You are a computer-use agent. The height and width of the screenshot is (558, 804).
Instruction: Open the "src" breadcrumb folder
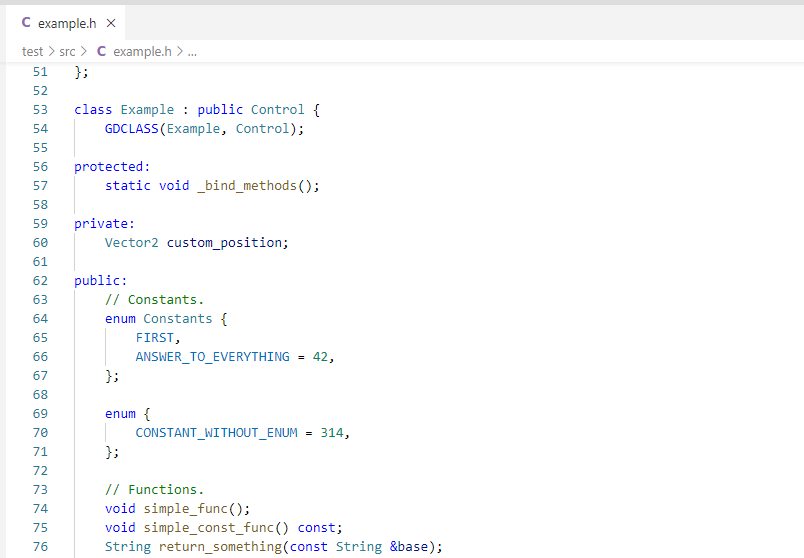tap(68, 51)
